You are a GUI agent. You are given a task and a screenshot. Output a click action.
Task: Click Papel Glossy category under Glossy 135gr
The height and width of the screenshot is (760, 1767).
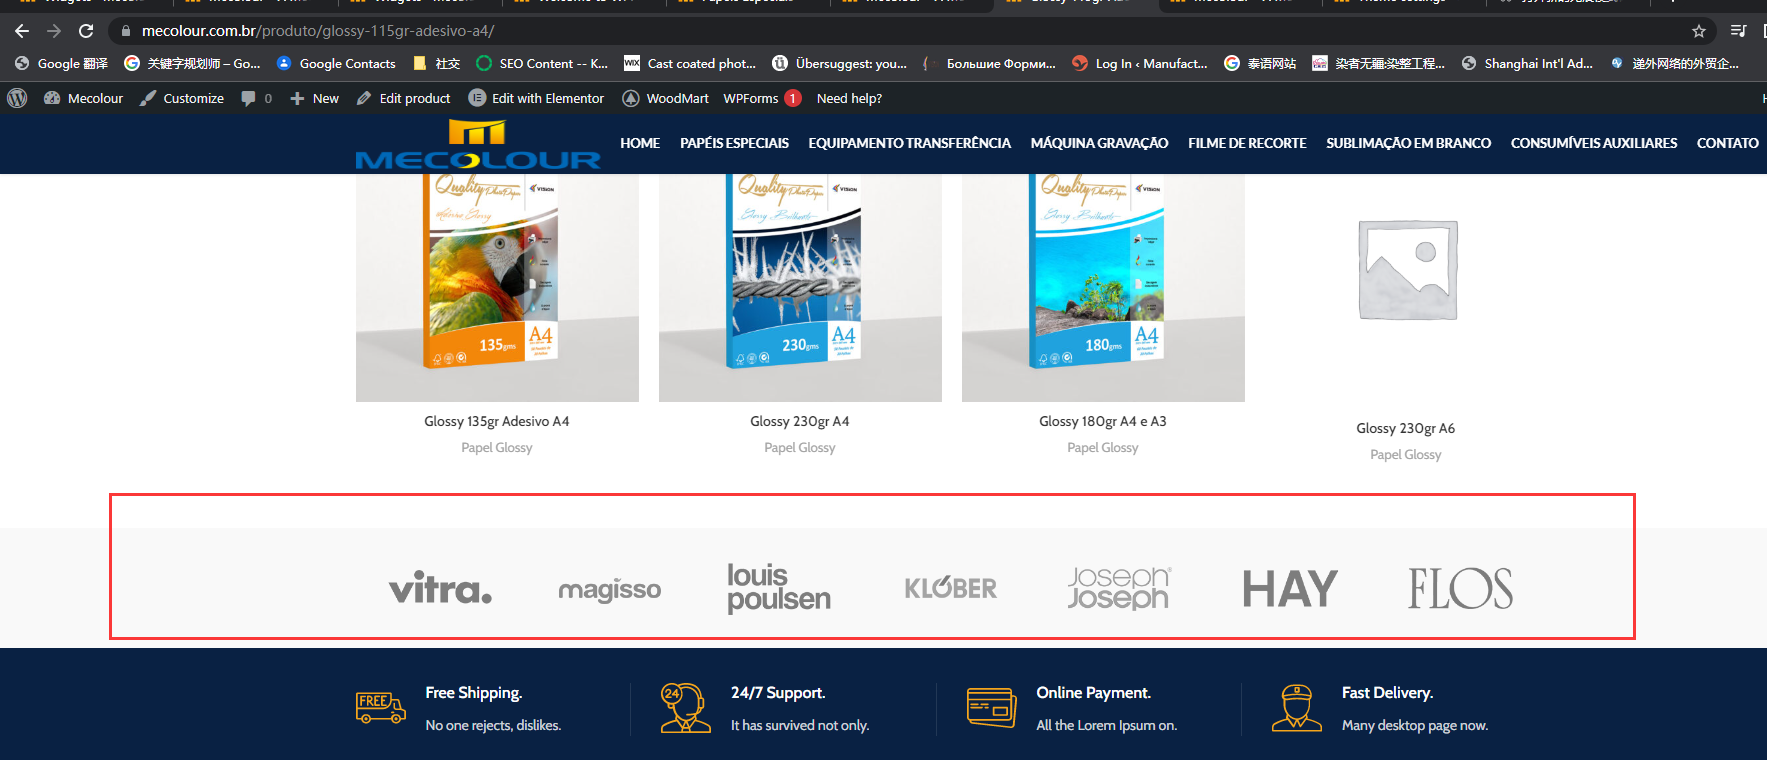(x=497, y=447)
